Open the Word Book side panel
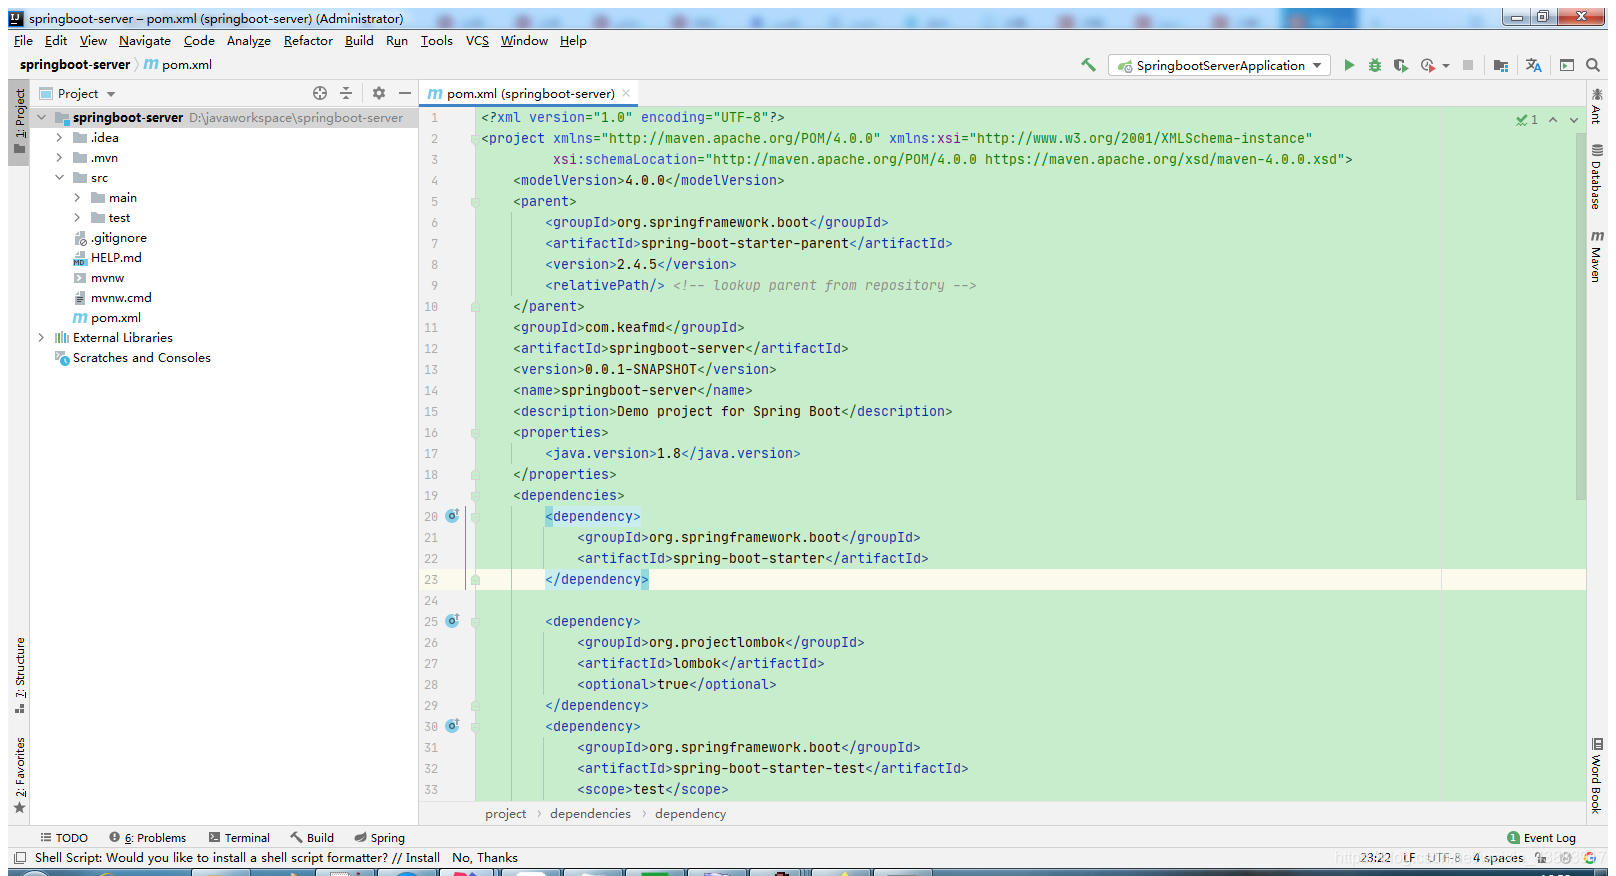Screen dimensions: 1616x876 (x=1597, y=775)
